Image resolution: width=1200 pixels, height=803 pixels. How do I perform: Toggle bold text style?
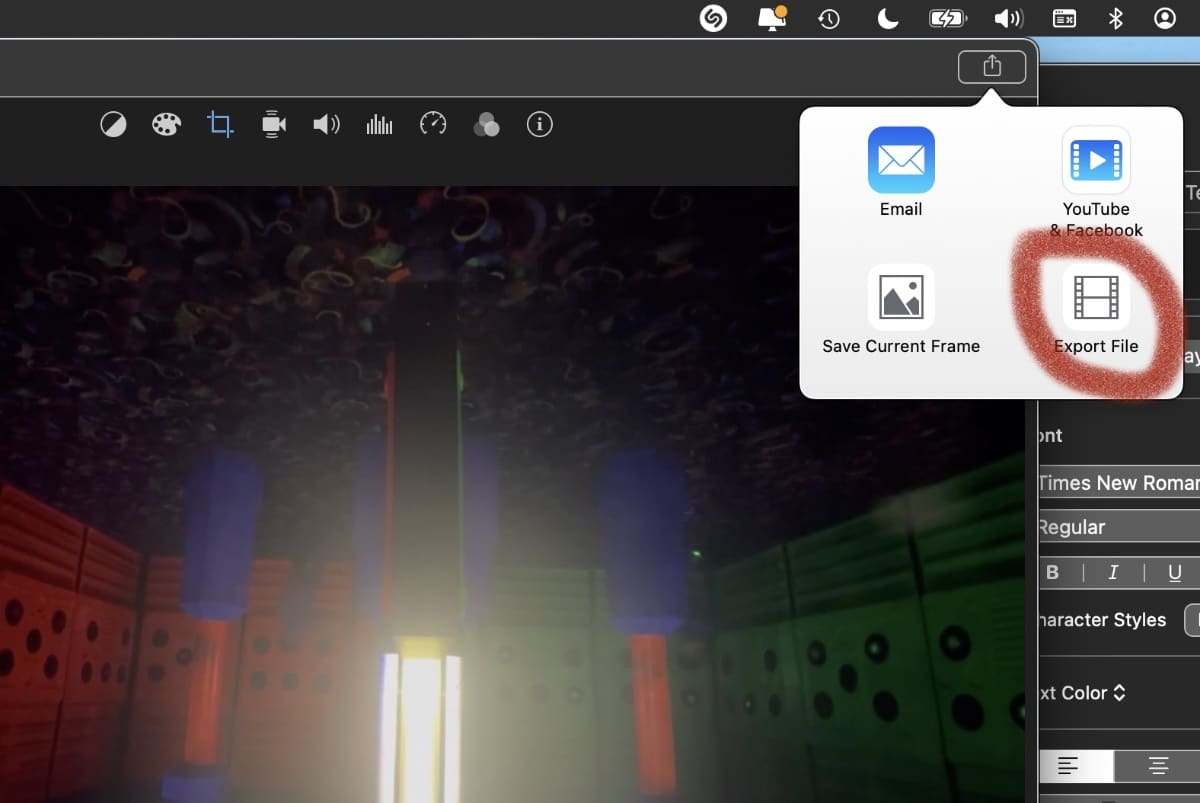[x=1053, y=573]
